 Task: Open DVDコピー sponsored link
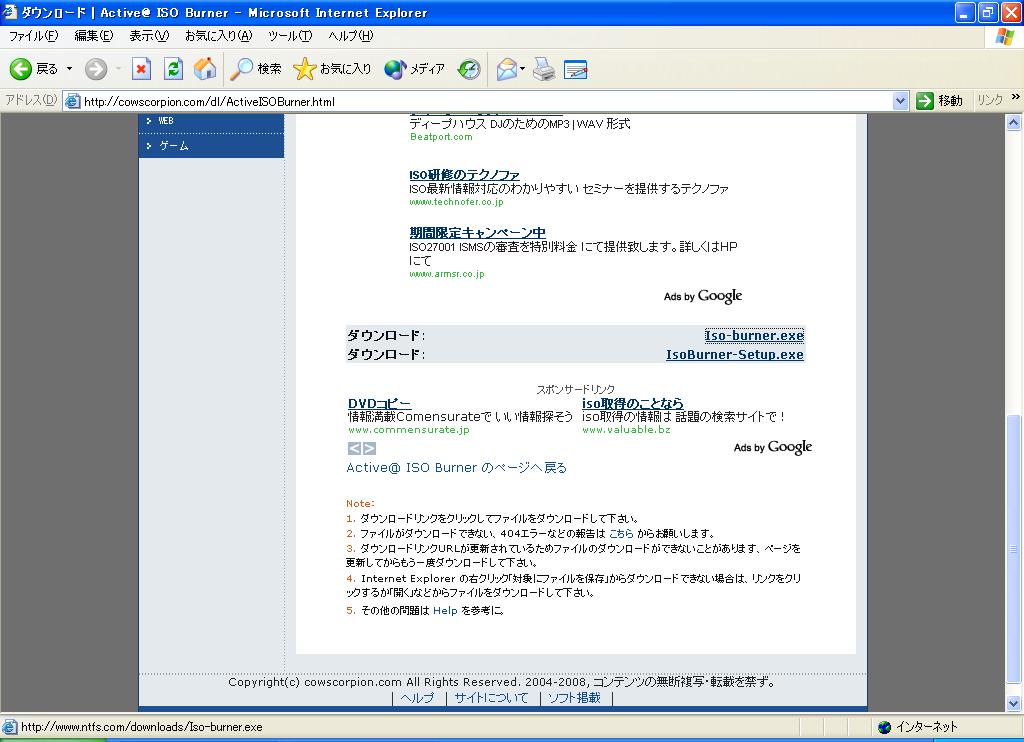coord(379,404)
